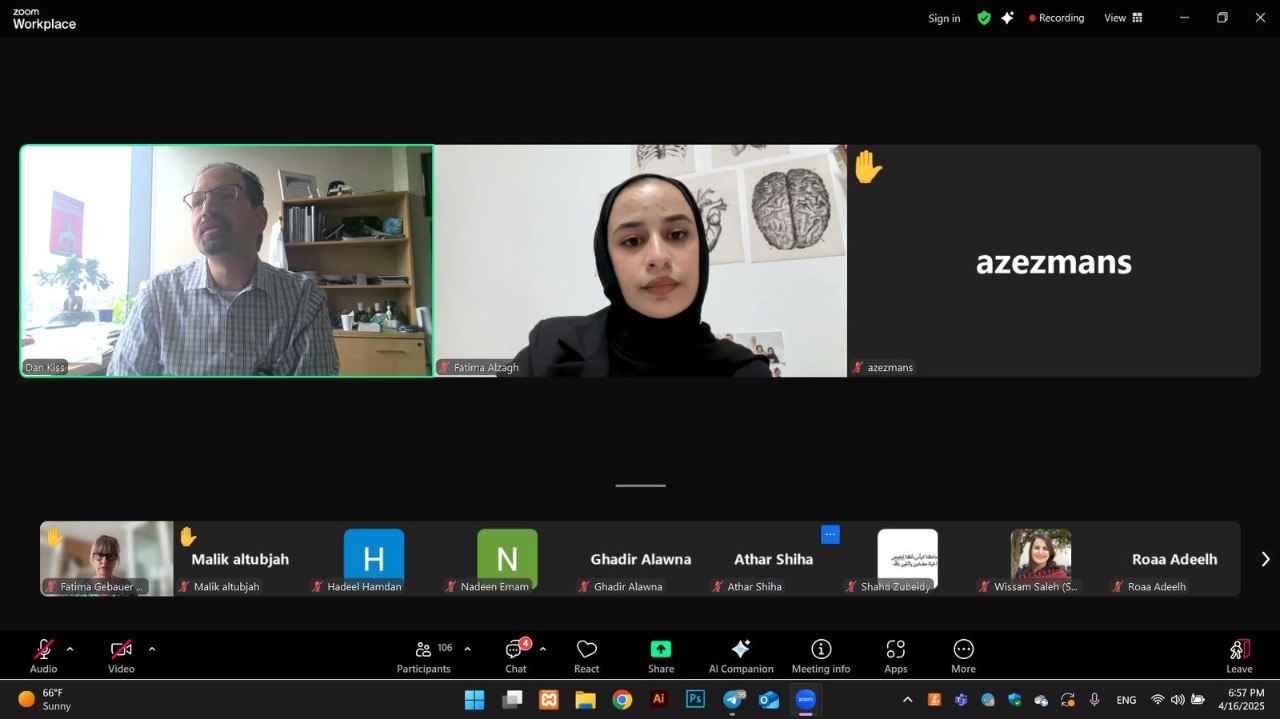The image size is (1280, 719).
Task: Expand the arrow next to Participants
Action: 467,649
